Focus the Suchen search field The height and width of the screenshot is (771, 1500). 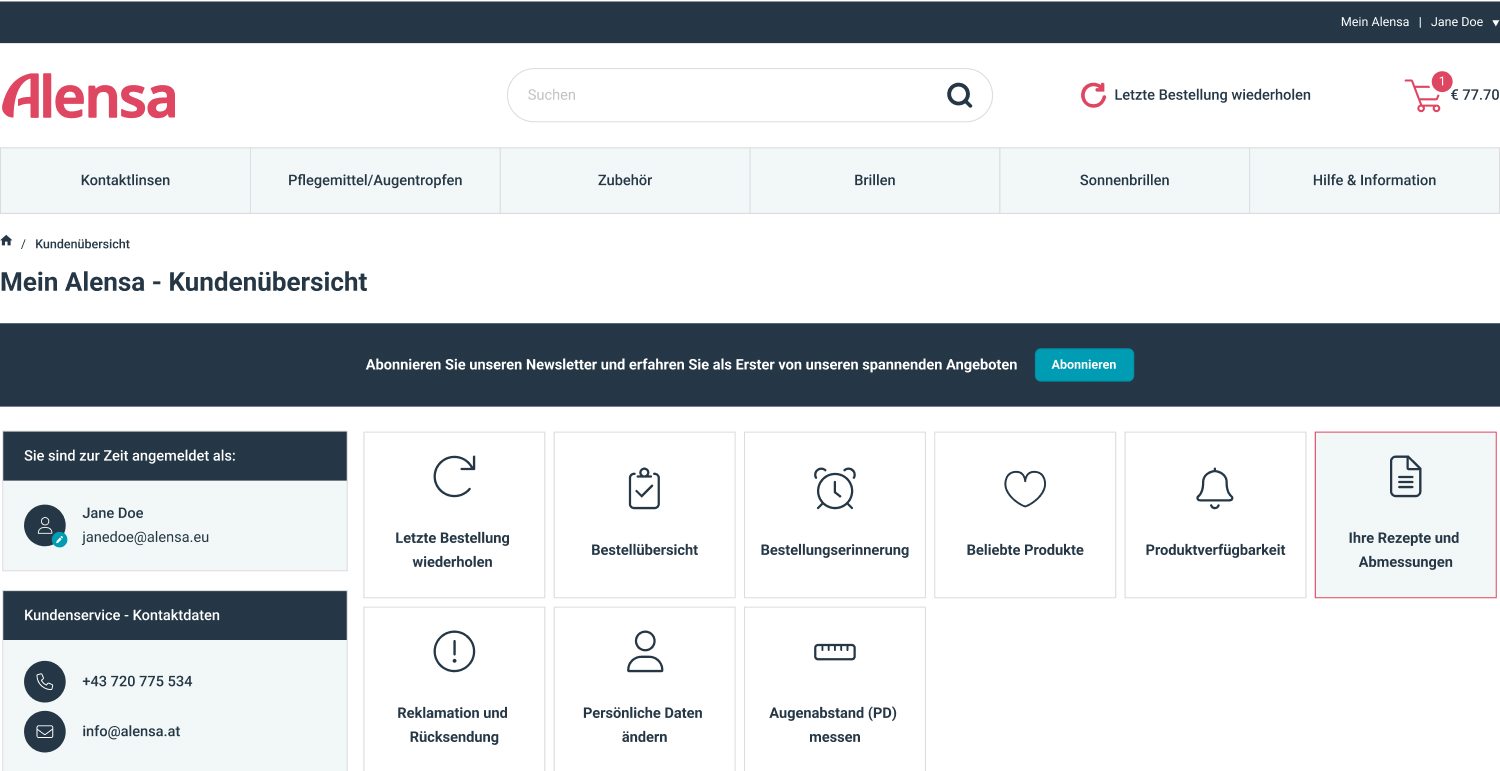730,95
